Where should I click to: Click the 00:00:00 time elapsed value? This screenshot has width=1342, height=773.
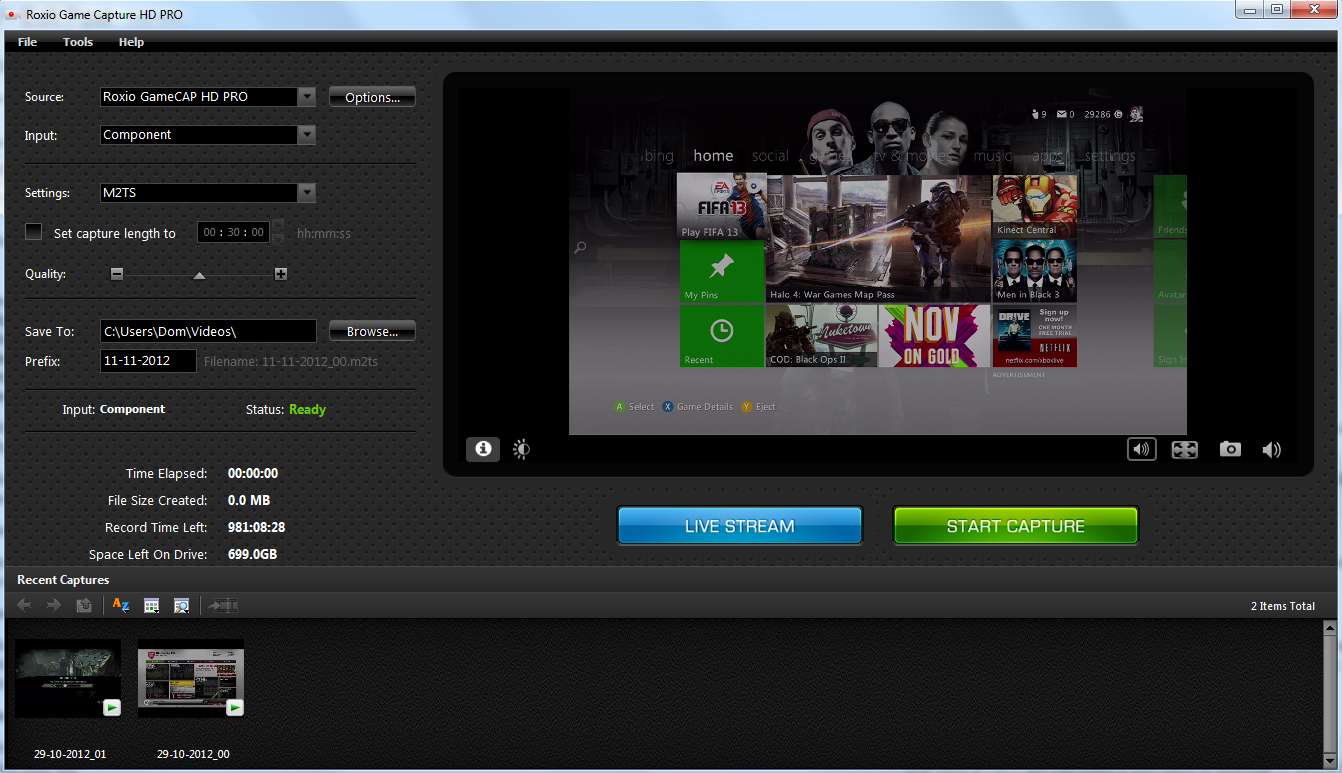pos(253,473)
